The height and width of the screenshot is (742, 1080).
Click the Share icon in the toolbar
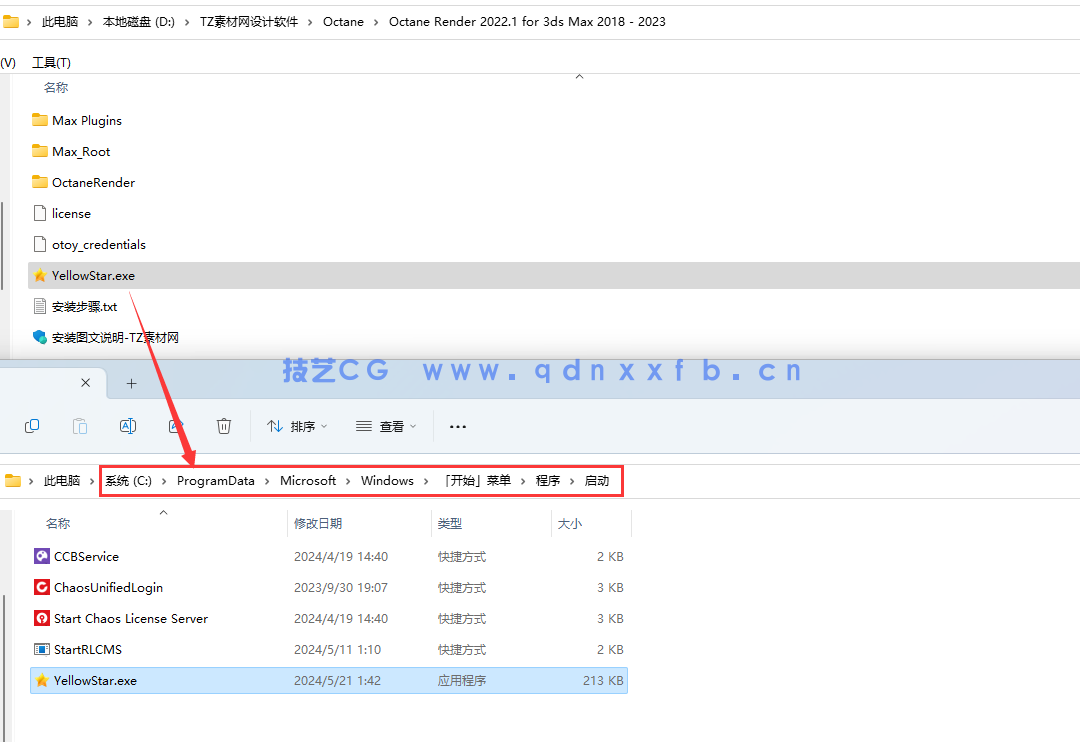(x=176, y=426)
